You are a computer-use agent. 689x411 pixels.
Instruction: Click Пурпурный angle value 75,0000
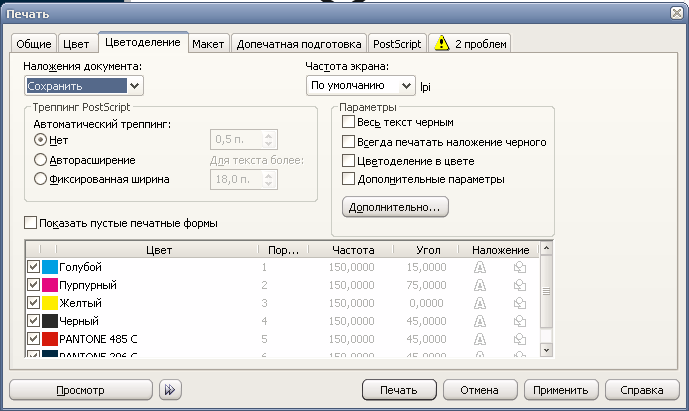[426, 285]
